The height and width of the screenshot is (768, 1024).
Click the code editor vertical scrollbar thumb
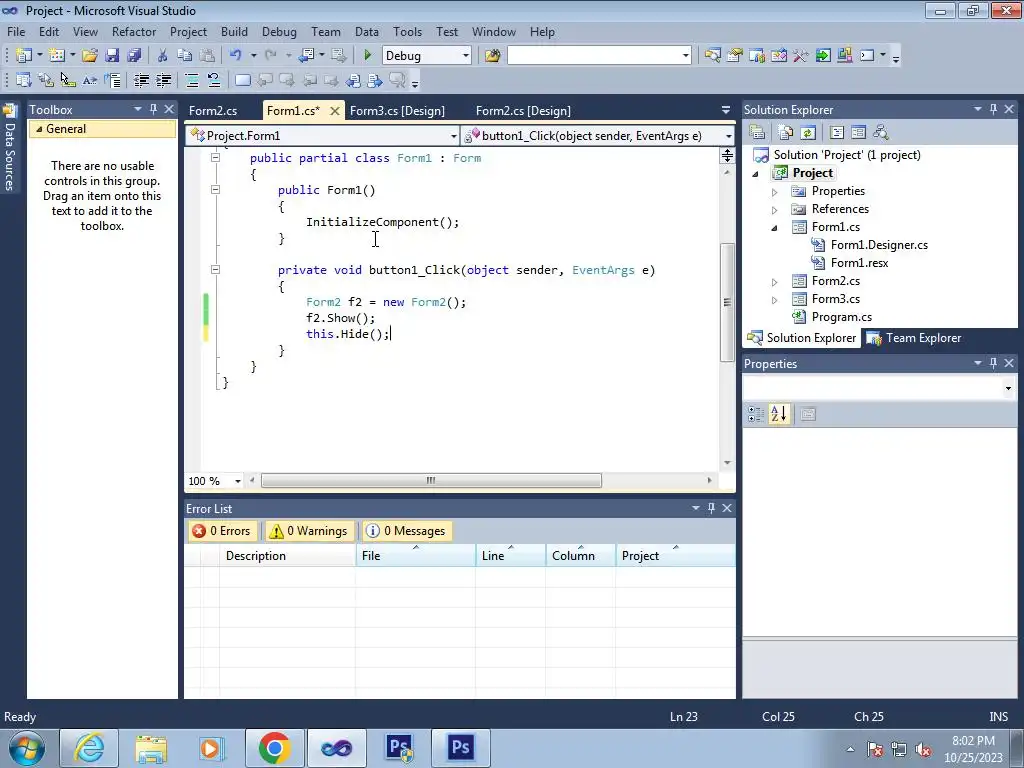coord(727,302)
